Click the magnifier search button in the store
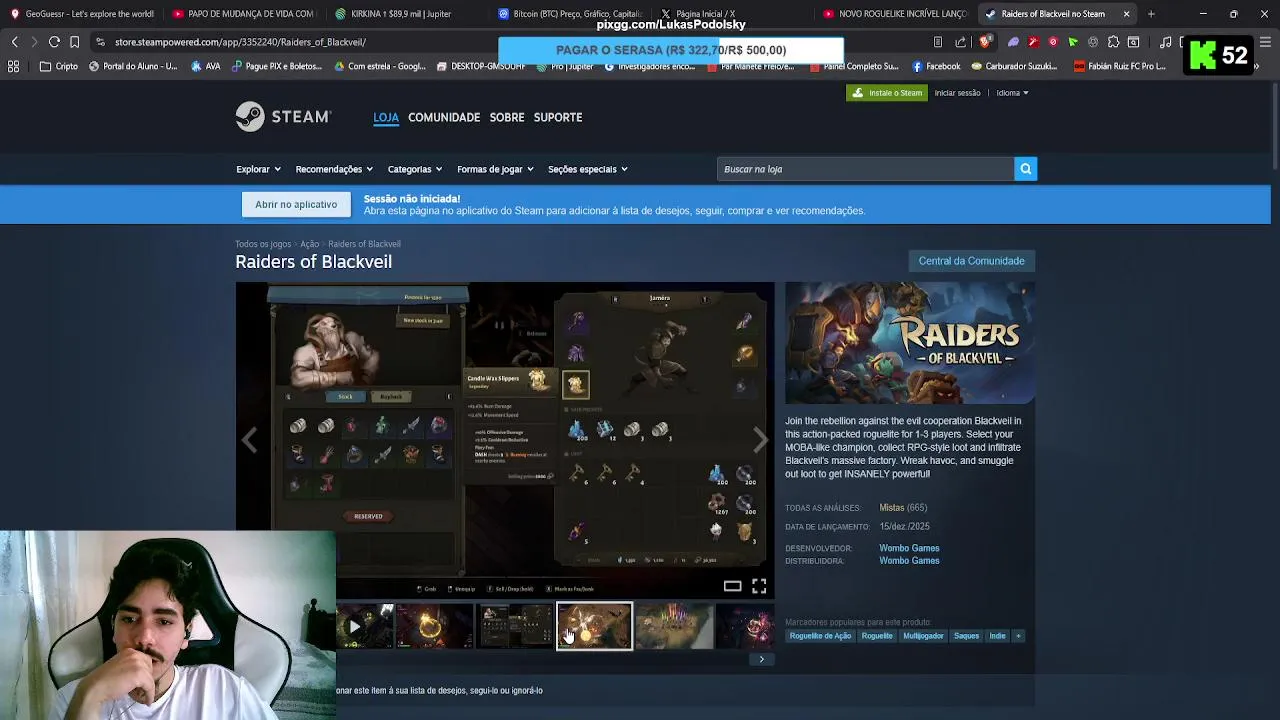Screen dimensions: 1280x720 (x=1025, y=169)
